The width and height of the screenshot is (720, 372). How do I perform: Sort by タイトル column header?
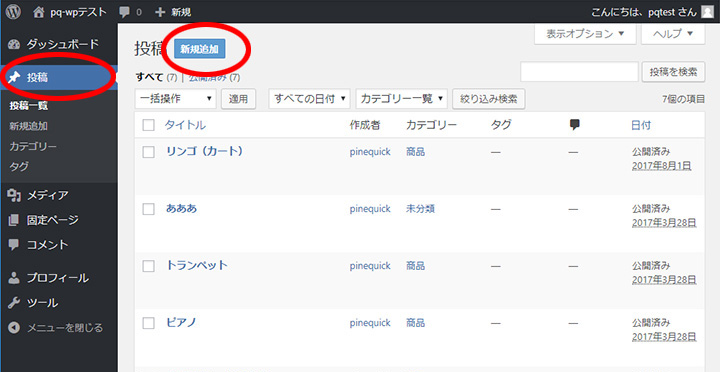tap(186, 125)
